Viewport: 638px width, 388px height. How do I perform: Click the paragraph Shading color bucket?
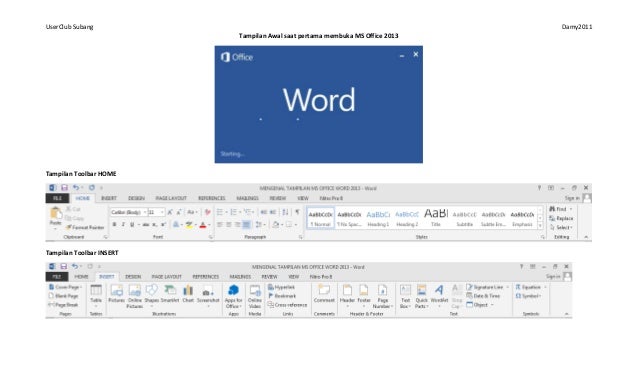pos(275,225)
